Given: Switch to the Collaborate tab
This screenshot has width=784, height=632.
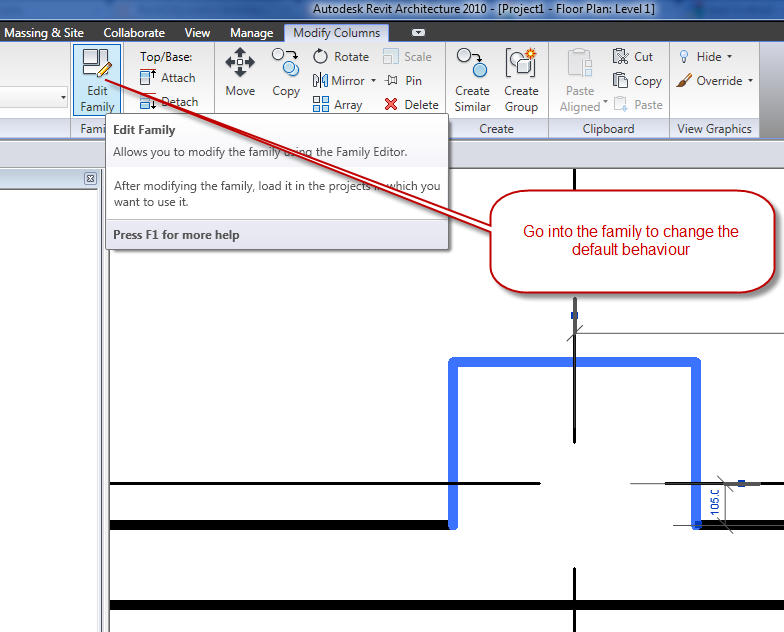Looking at the screenshot, I should (x=134, y=33).
